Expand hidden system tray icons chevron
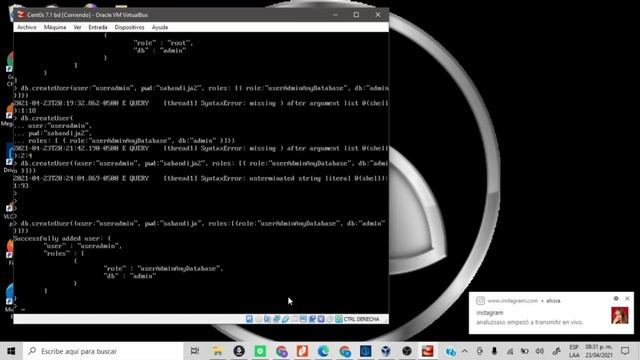The width and height of the screenshot is (640, 360). pos(465,351)
